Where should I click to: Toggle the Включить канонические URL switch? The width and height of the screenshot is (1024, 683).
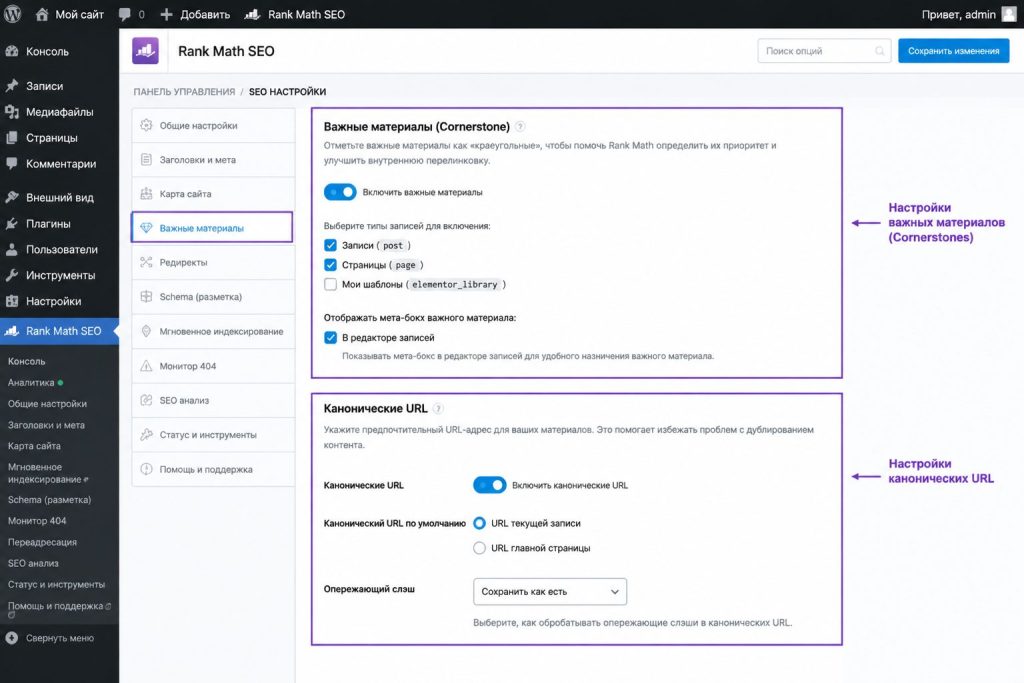[x=490, y=485]
